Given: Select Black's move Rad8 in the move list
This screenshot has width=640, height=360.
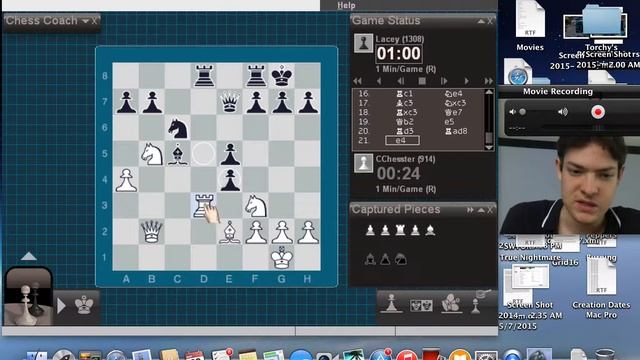Looking at the screenshot, I should click(456, 131).
